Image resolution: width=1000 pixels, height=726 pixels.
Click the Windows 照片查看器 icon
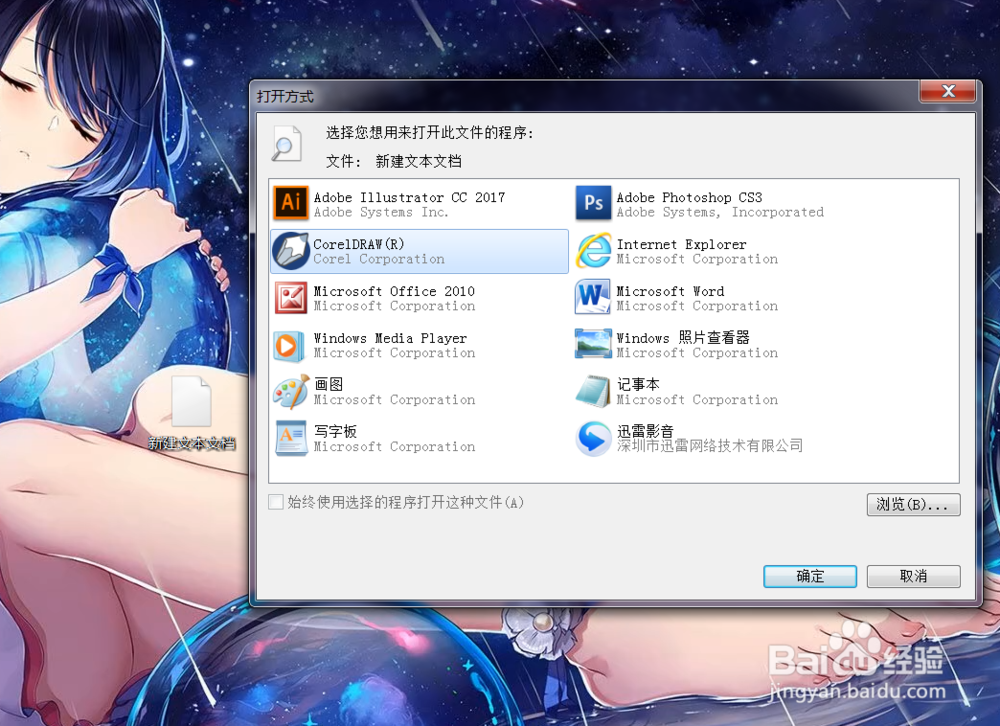pyautogui.click(x=593, y=344)
